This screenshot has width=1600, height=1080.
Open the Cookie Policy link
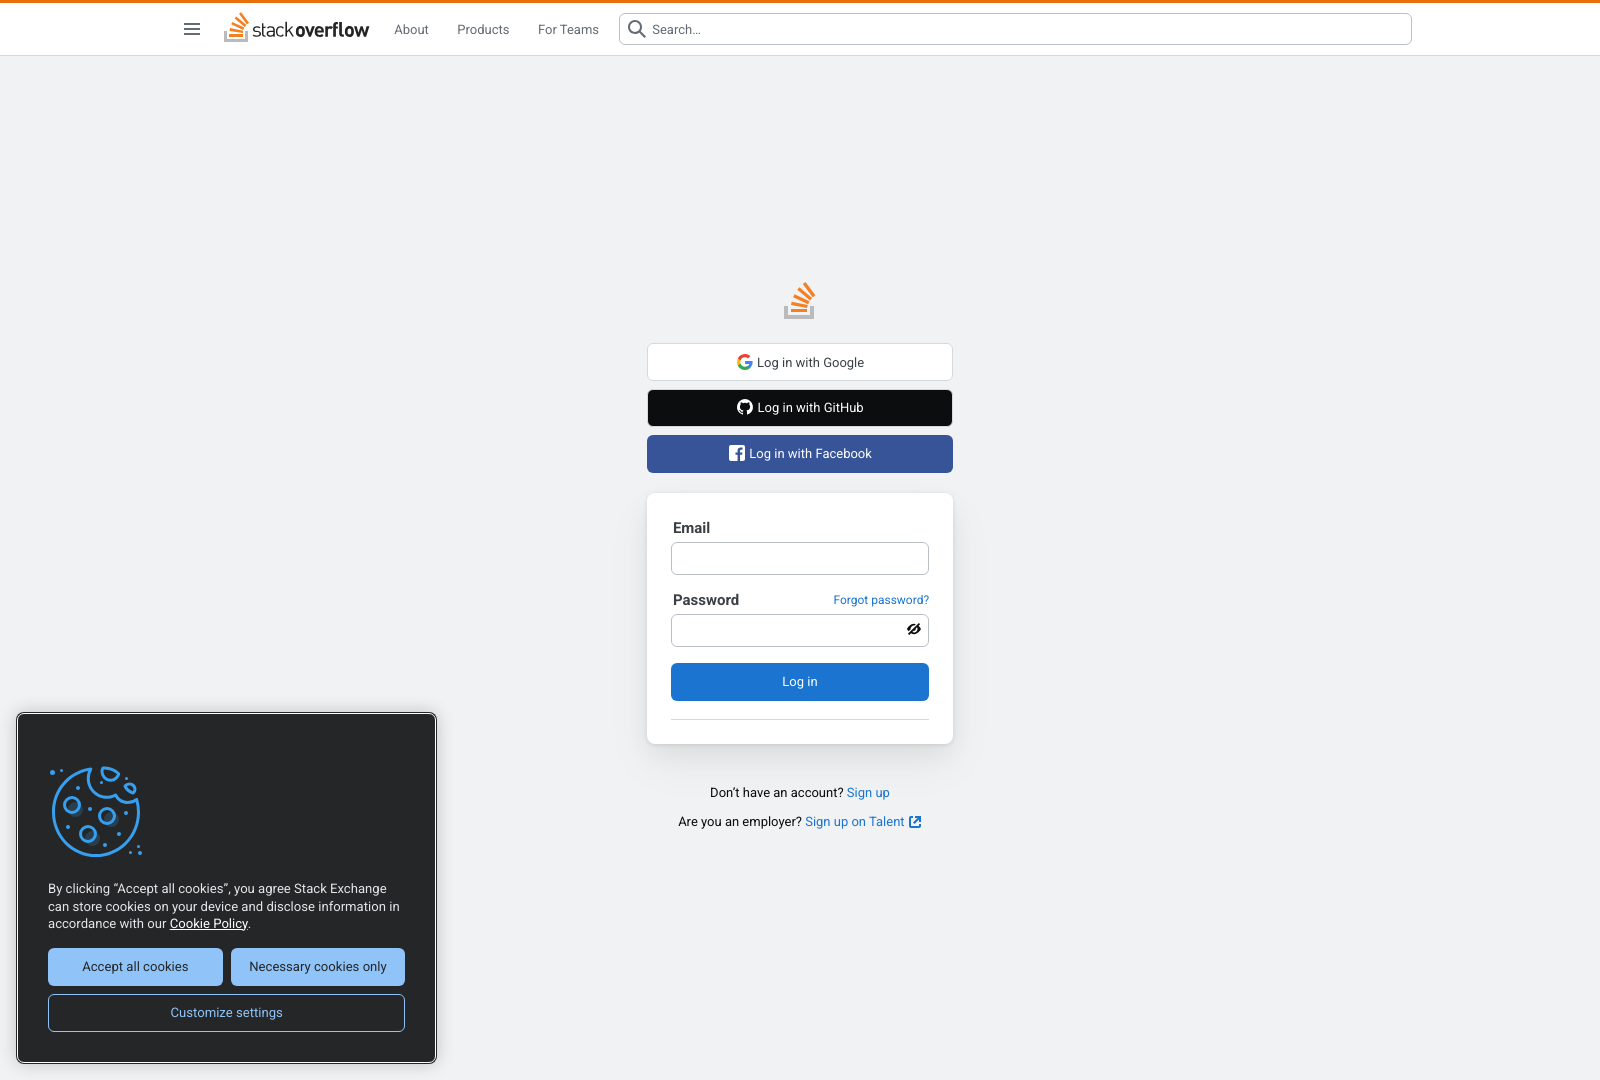pyautogui.click(x=208, y=923)
